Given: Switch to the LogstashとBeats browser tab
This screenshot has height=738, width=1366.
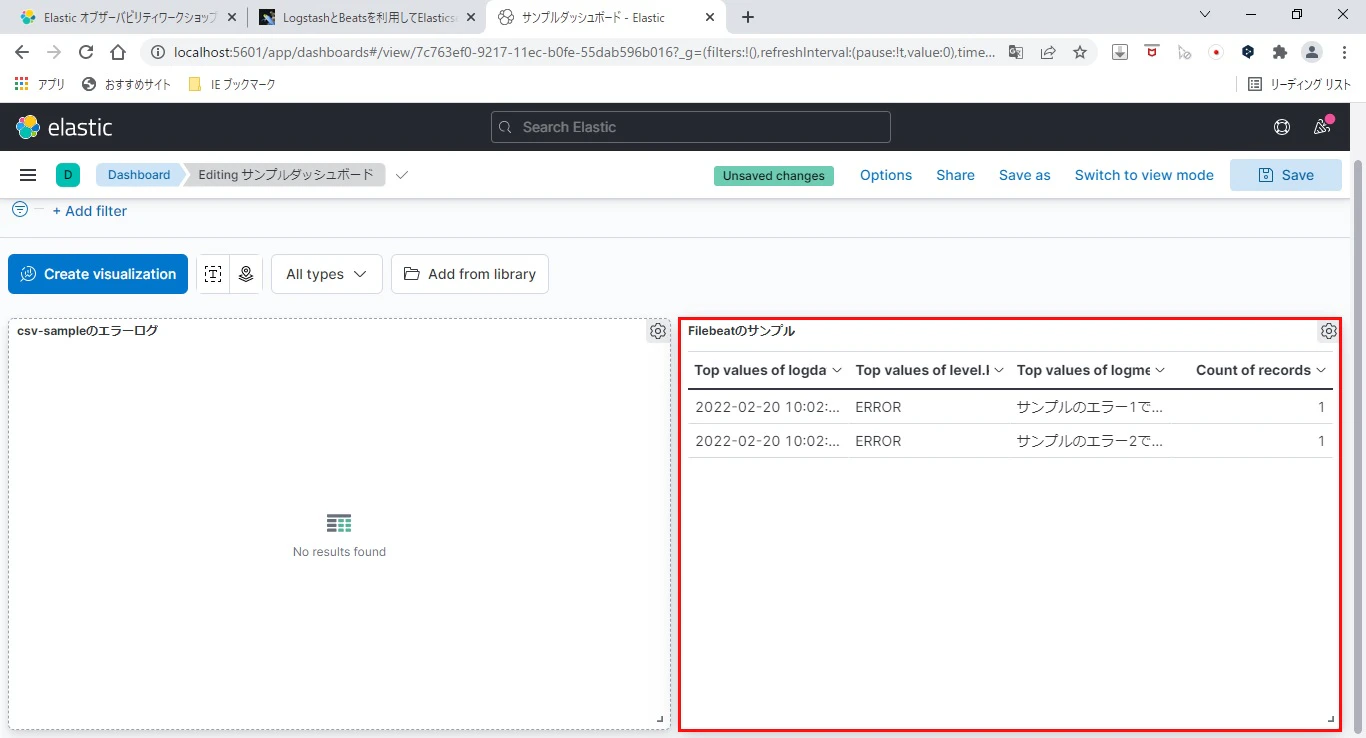Looking at the screenshot, I should click(x=366, y=17).
